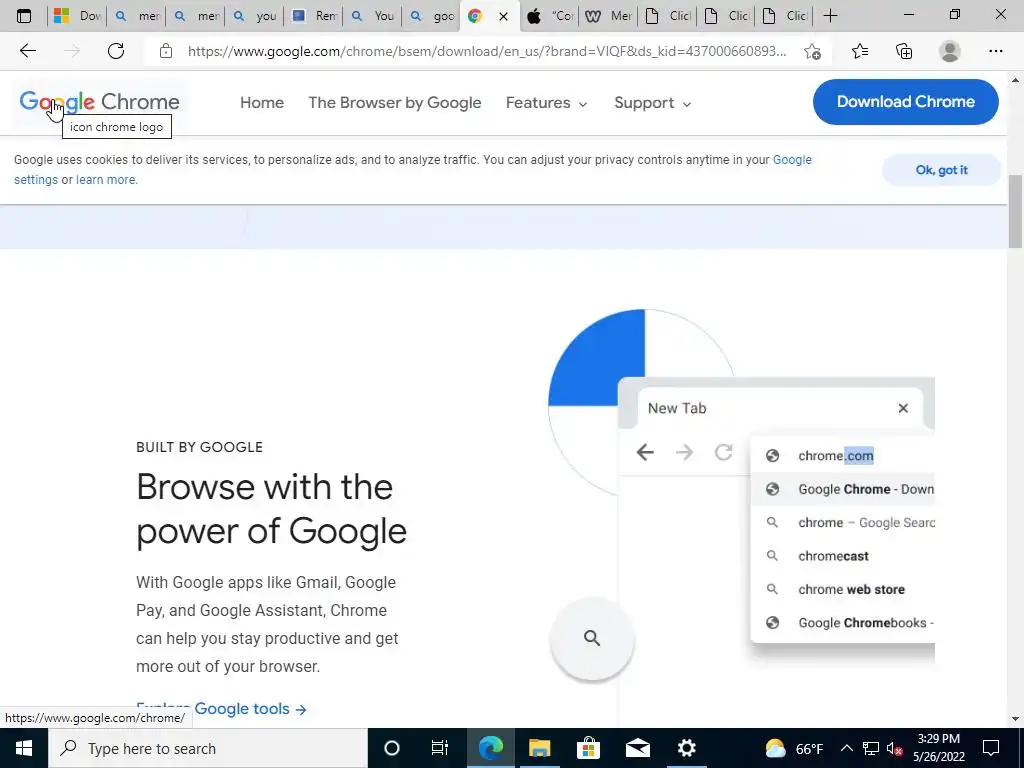The image size is (1024, 768).
Task: Click the browser back arrow
Action: pos(27,51)
